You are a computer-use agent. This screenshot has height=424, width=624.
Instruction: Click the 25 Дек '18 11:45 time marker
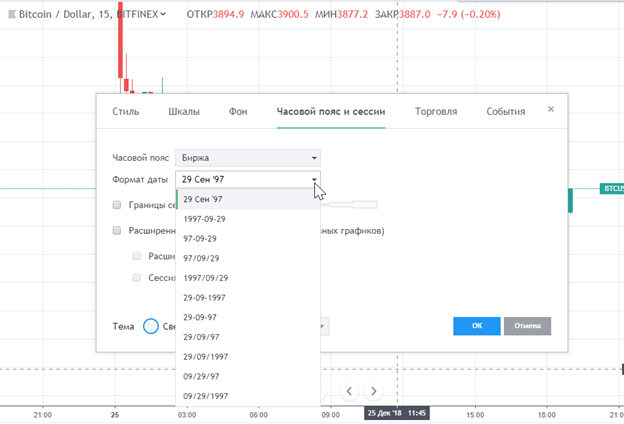[x=397, y=413]
